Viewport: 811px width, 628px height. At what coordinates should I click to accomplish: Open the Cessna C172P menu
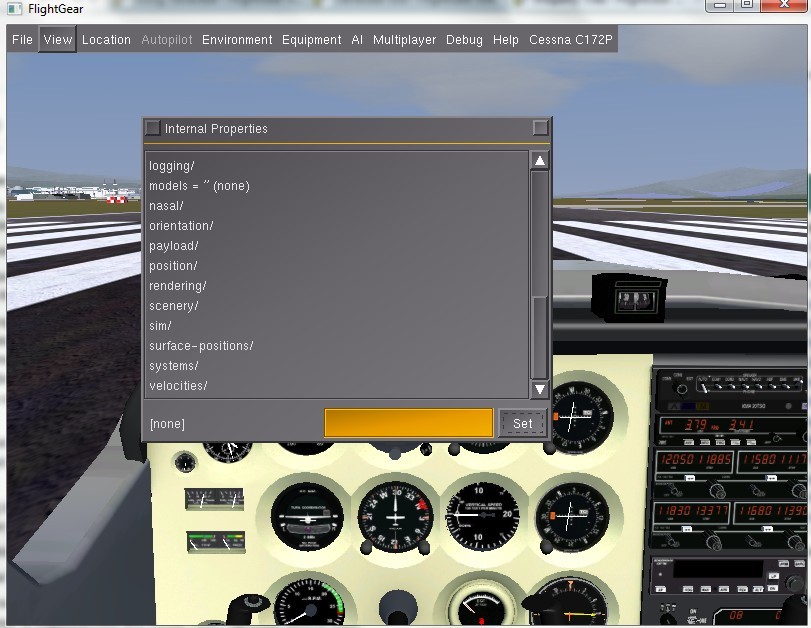[570, 40]
